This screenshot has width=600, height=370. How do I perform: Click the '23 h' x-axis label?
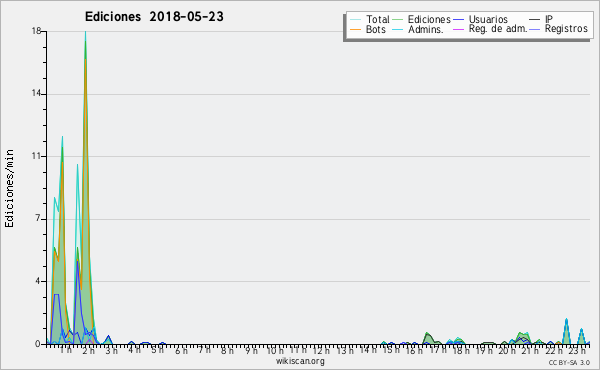[577, 350]
